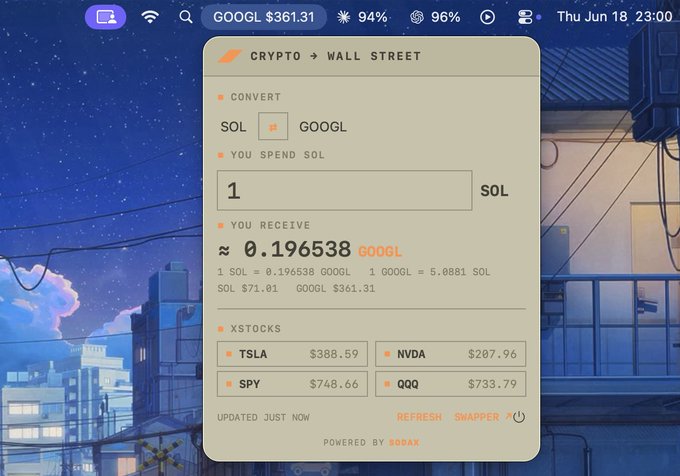The width and height of the screenshot is (680, 476).
Task: Open Spotlight search magnifier icon
Action: coord(186,17)
